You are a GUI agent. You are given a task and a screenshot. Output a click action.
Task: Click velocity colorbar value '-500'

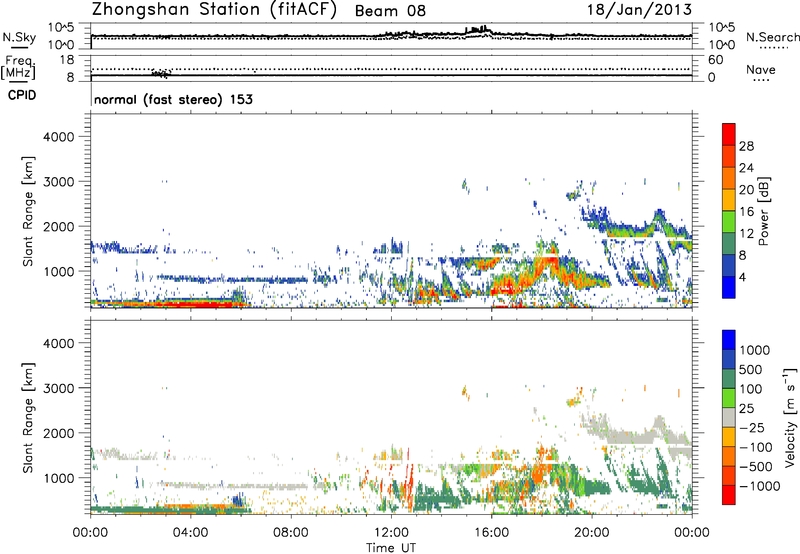(x=756, y=467)
